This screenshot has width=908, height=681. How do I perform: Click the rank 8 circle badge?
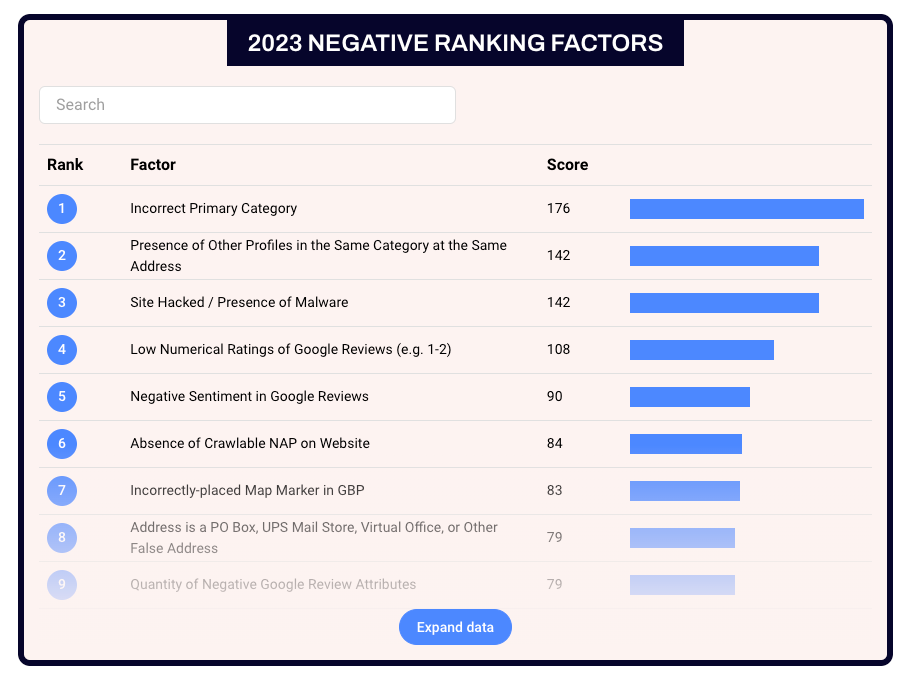62,538
